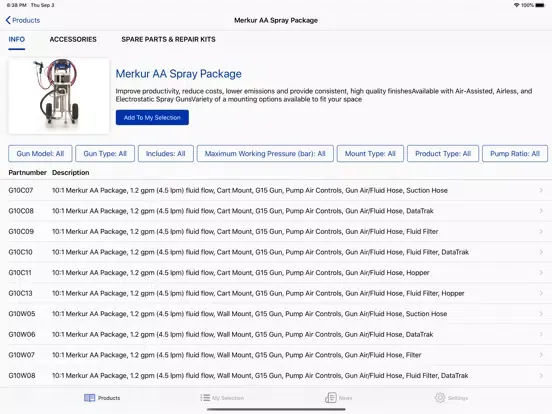This screenshot has height=414, width=552.
Task: Select part number G10W05
Action: 22,314
